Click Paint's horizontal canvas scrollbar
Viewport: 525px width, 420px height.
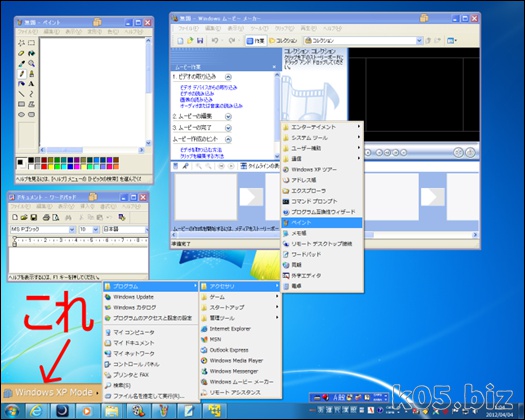[92, 150]
